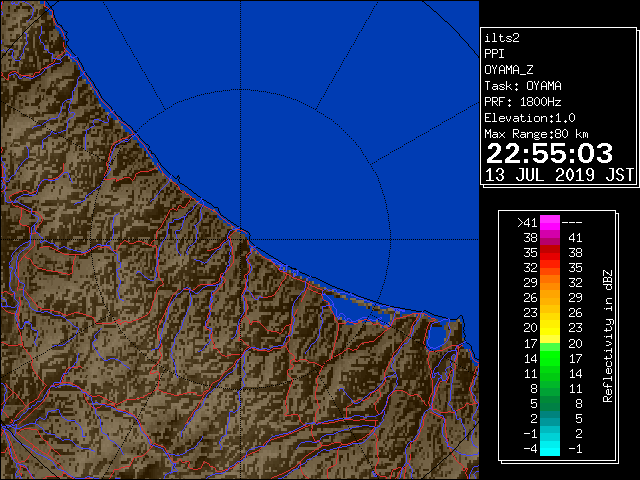640x480 pixels.
Task: Select the cyan -4 to -1 dBZ swatch
Action: (x=550, y=448)
